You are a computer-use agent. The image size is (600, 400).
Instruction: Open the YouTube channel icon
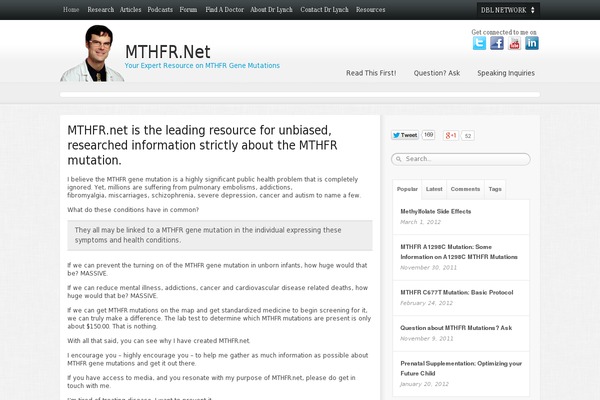click(x=514, y=43)
